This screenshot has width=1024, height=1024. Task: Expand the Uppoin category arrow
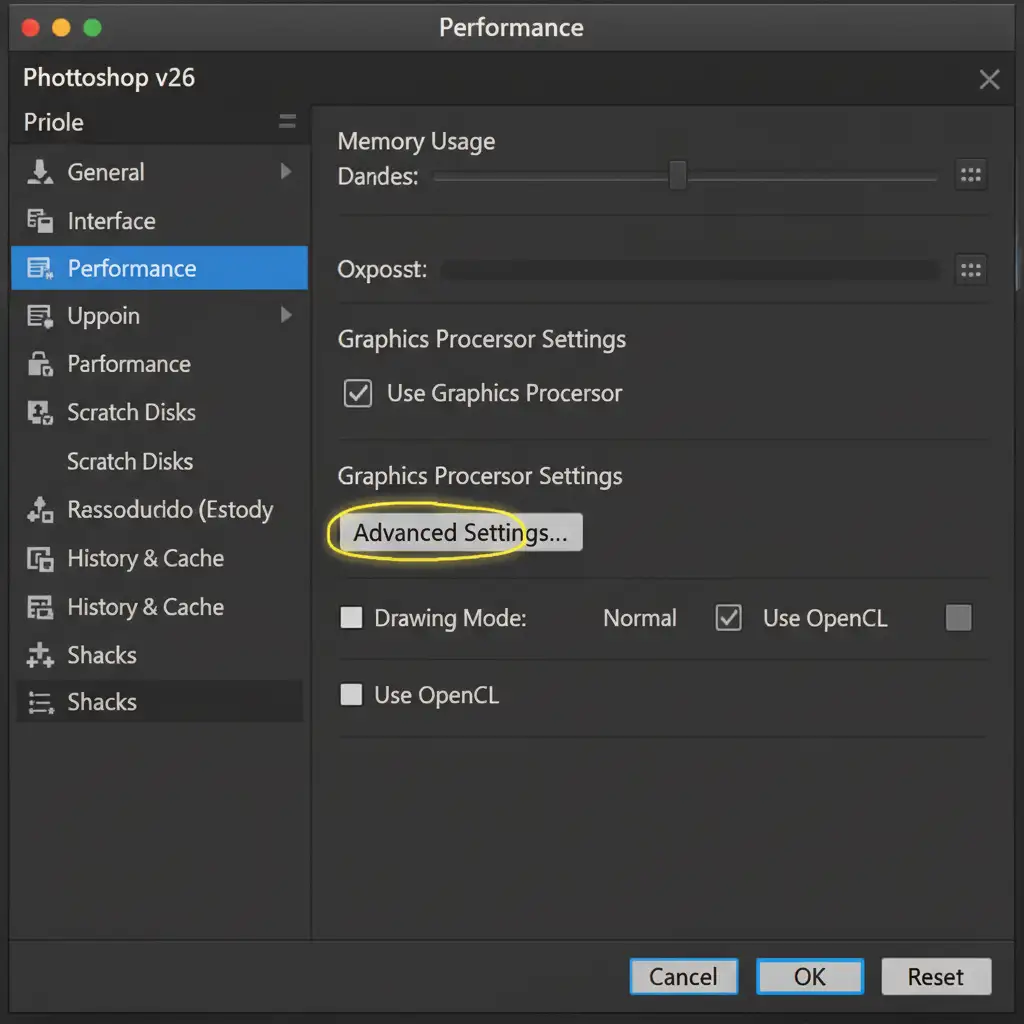(286, 316)
